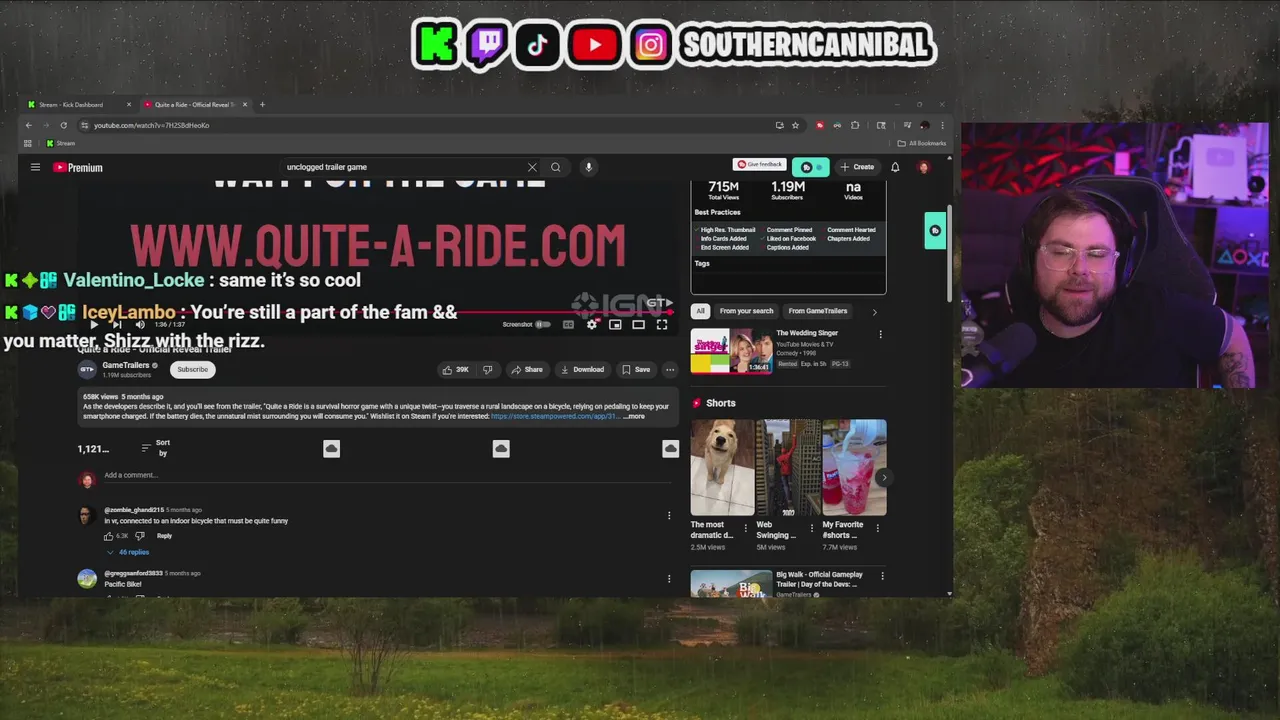This screenshot has width=1280, height=720.
Task: Select From GameTrailers chip
Action: pyautogui.click(x=818, y=311)
